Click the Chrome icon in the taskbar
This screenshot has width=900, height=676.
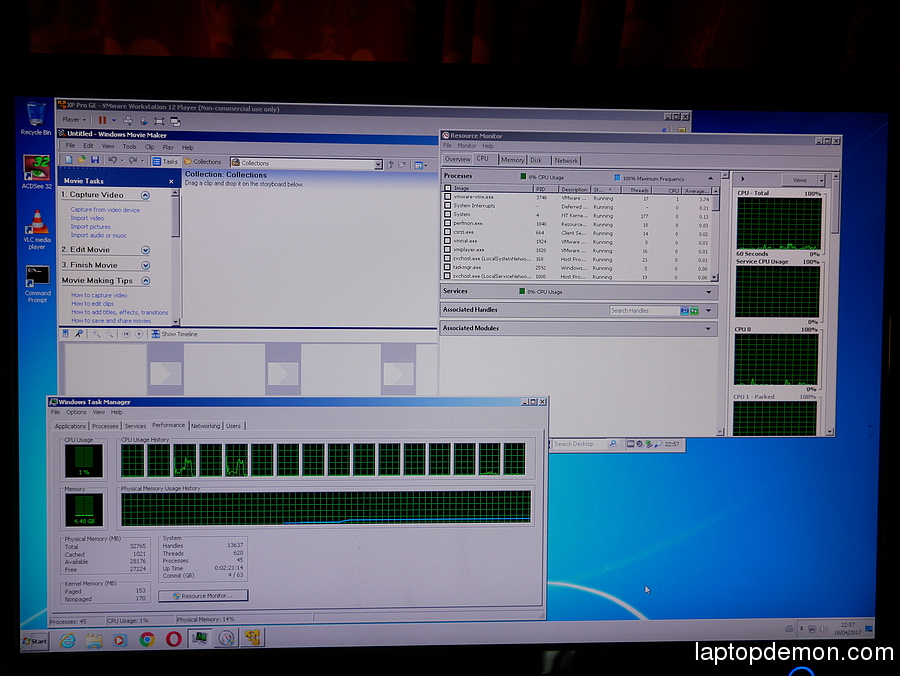coord(146,640)
